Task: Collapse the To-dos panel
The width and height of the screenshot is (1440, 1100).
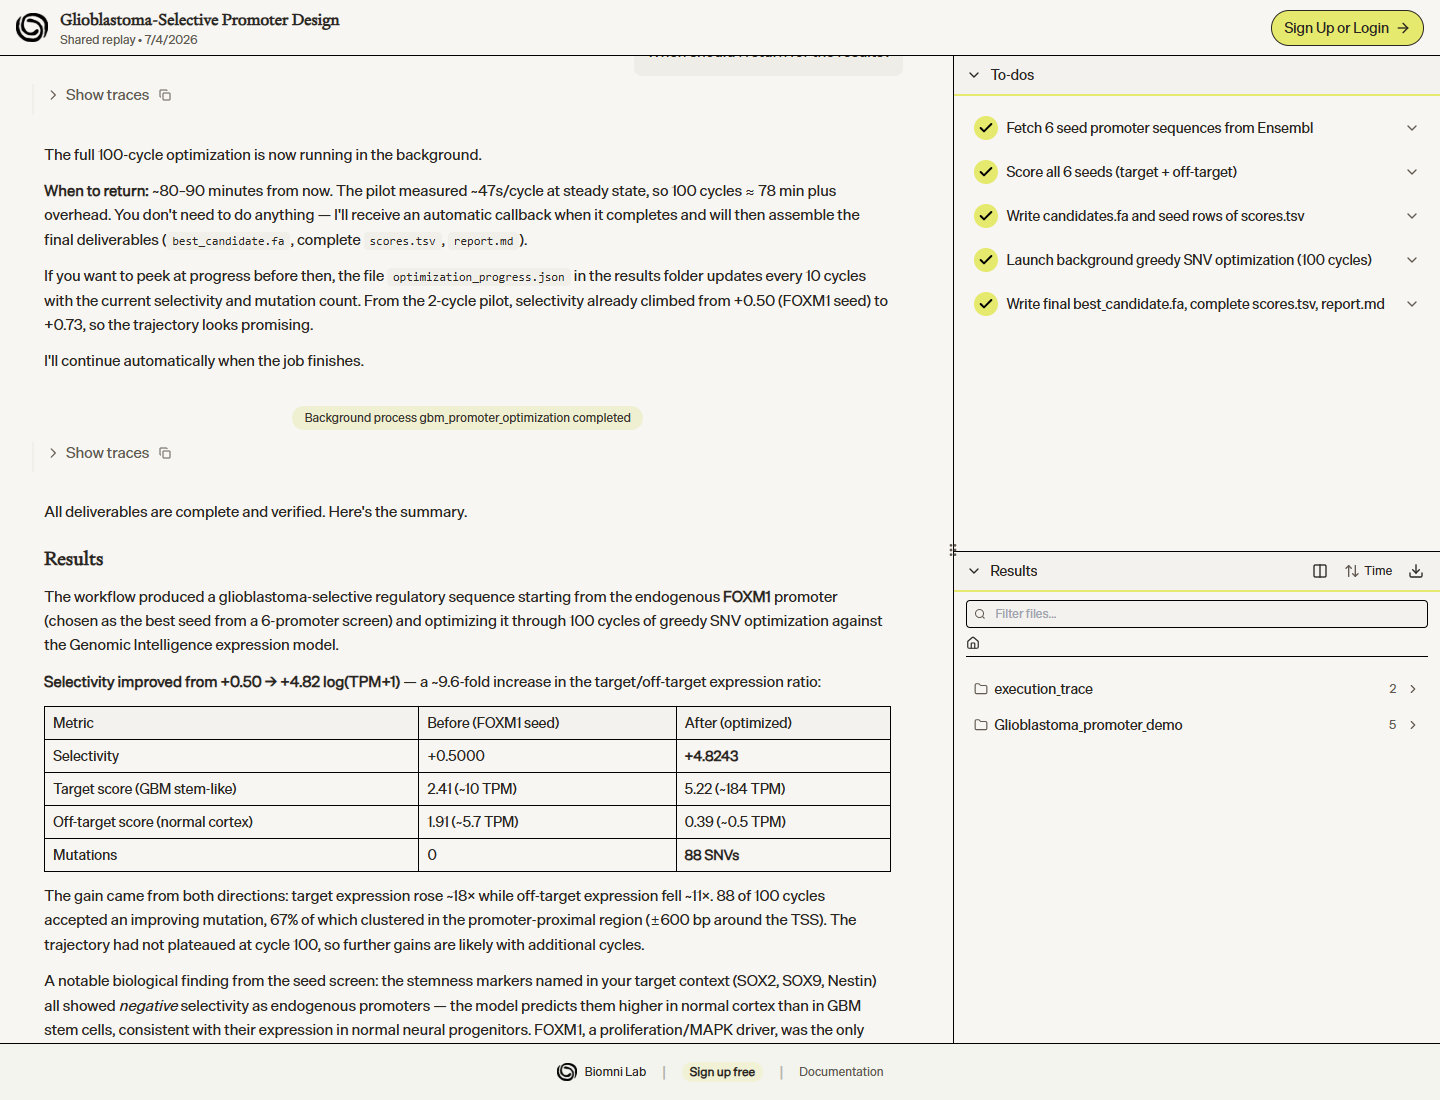Action: point(974,75)
